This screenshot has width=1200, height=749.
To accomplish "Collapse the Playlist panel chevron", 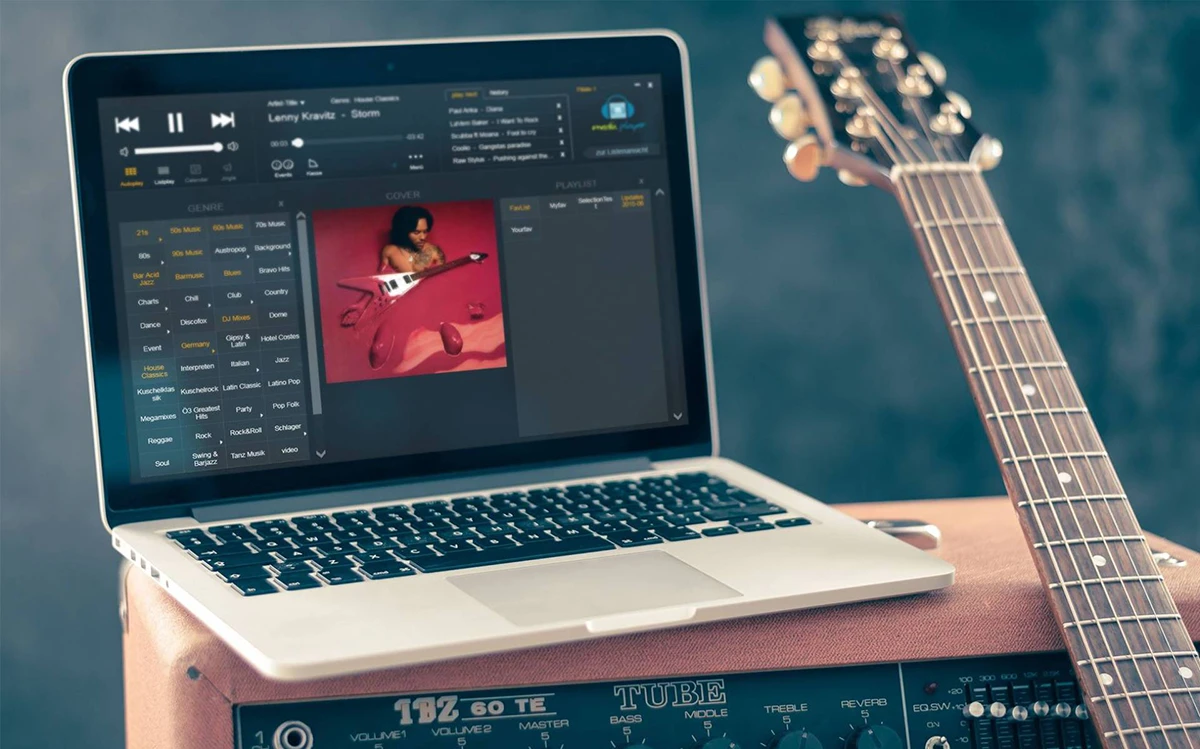I will (659, 192).
